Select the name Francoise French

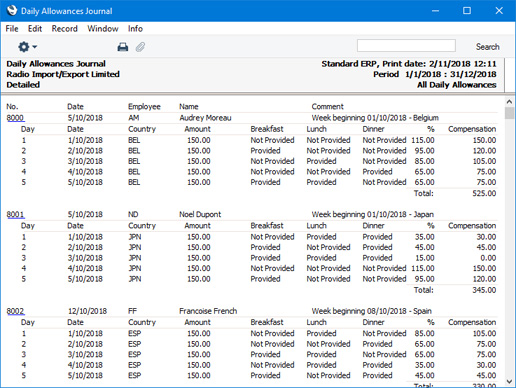tap(208, 311)
